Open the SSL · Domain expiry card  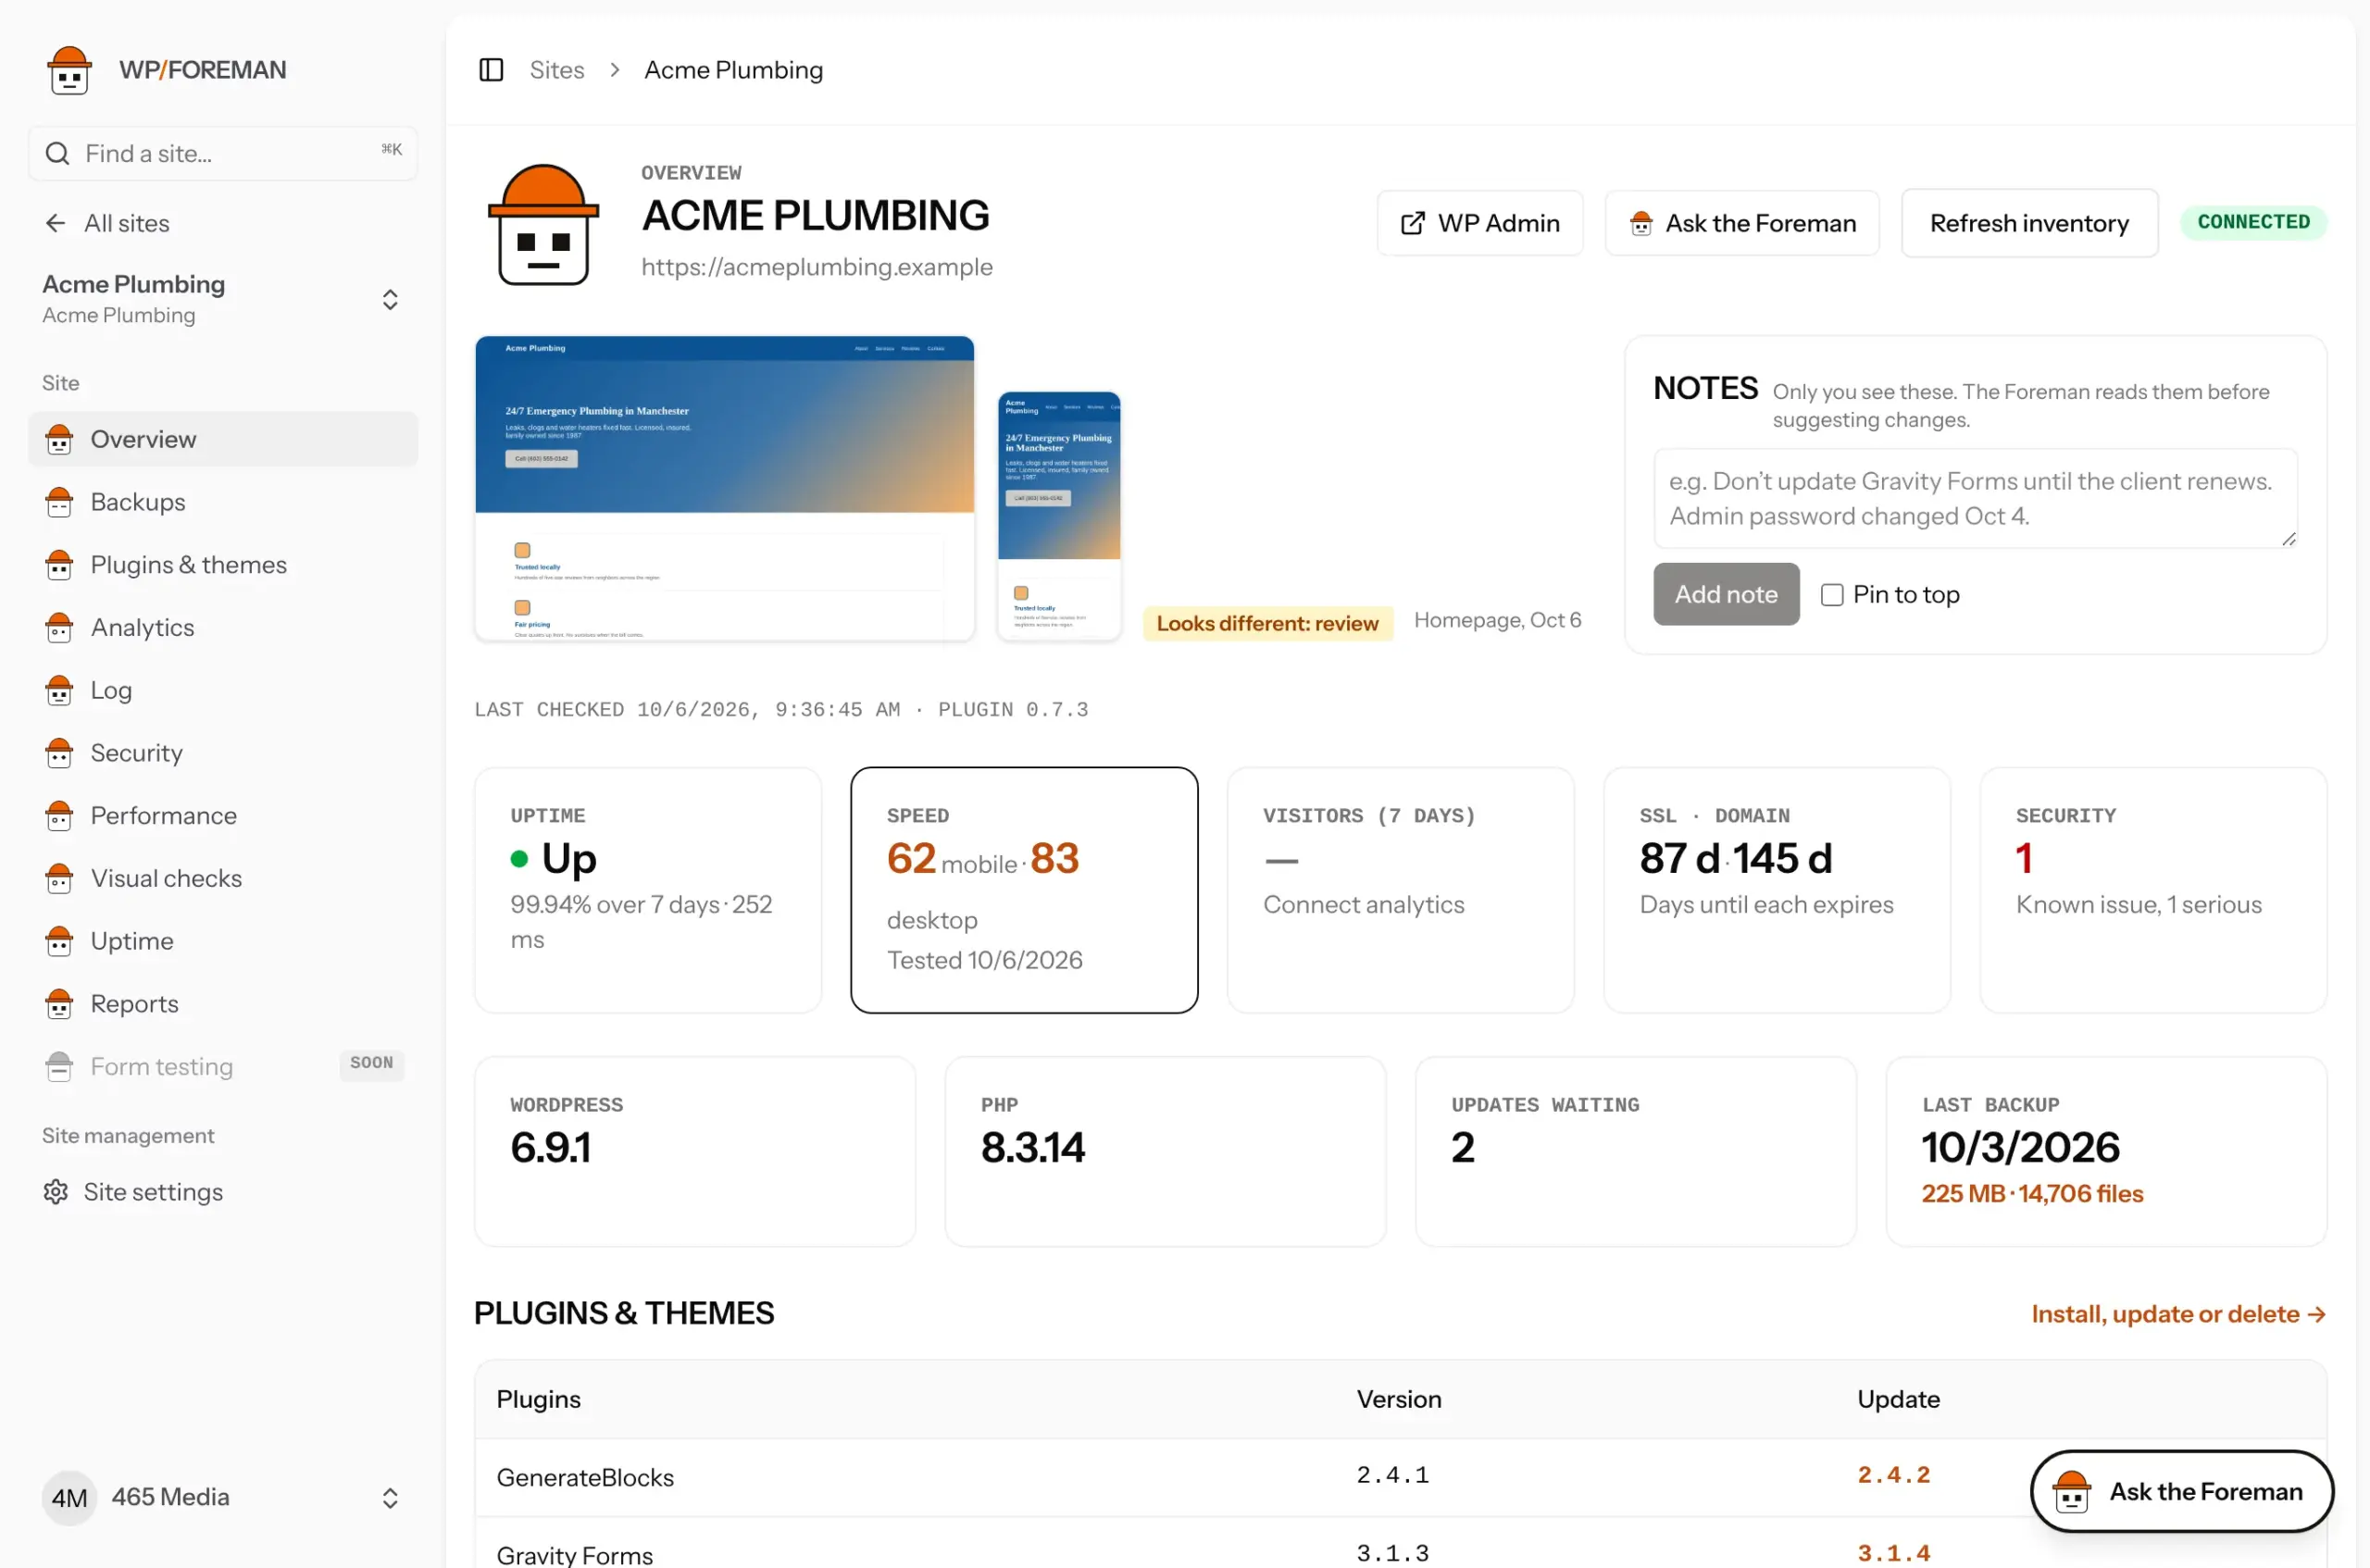pyautogui.click(x=1777, y=890)
